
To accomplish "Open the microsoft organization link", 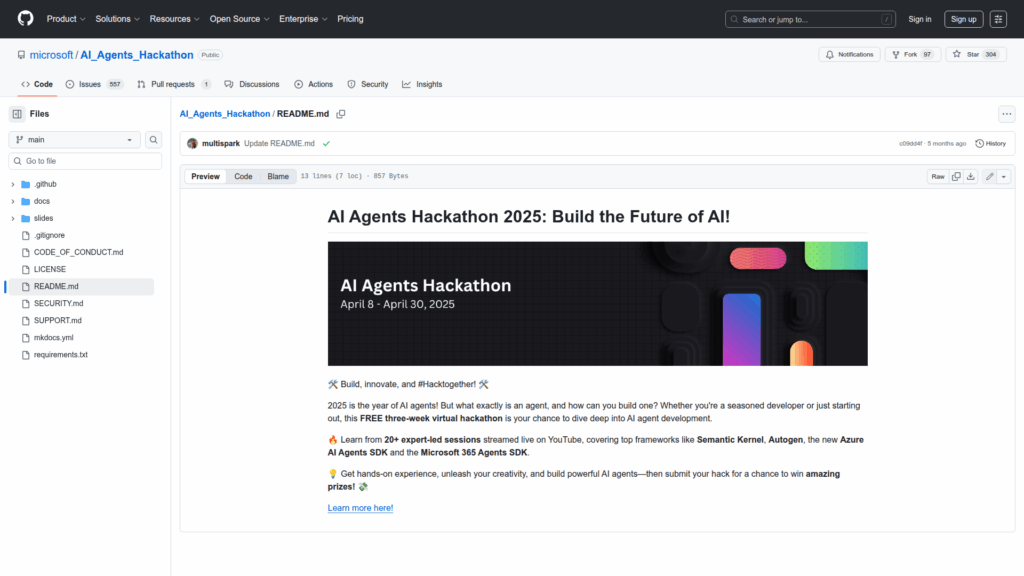I will click(x=52, y=55).
